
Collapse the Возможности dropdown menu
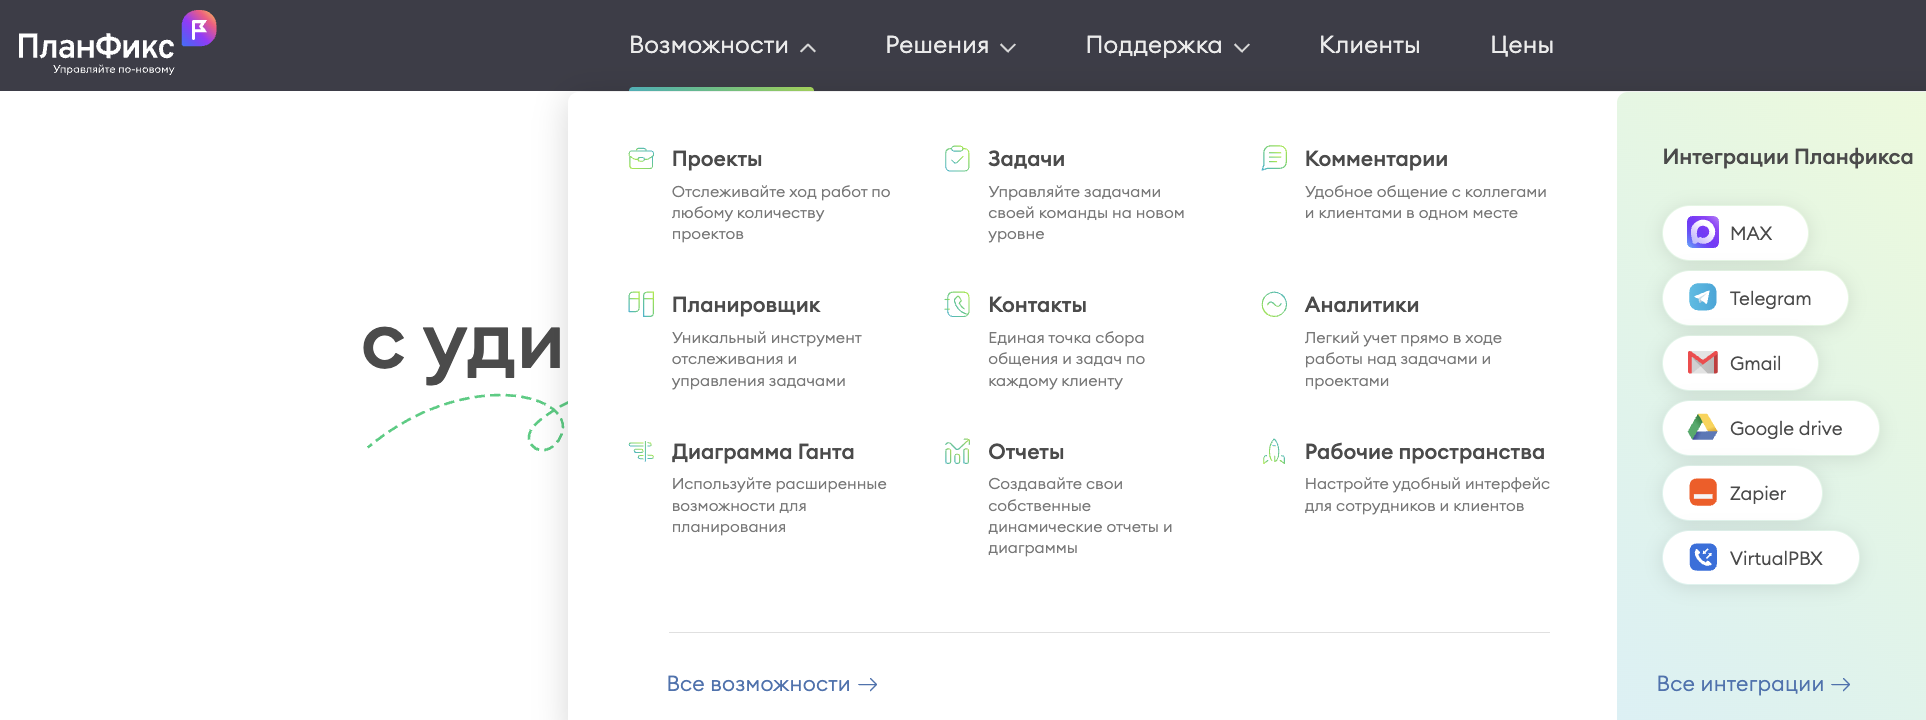point(722,46)
